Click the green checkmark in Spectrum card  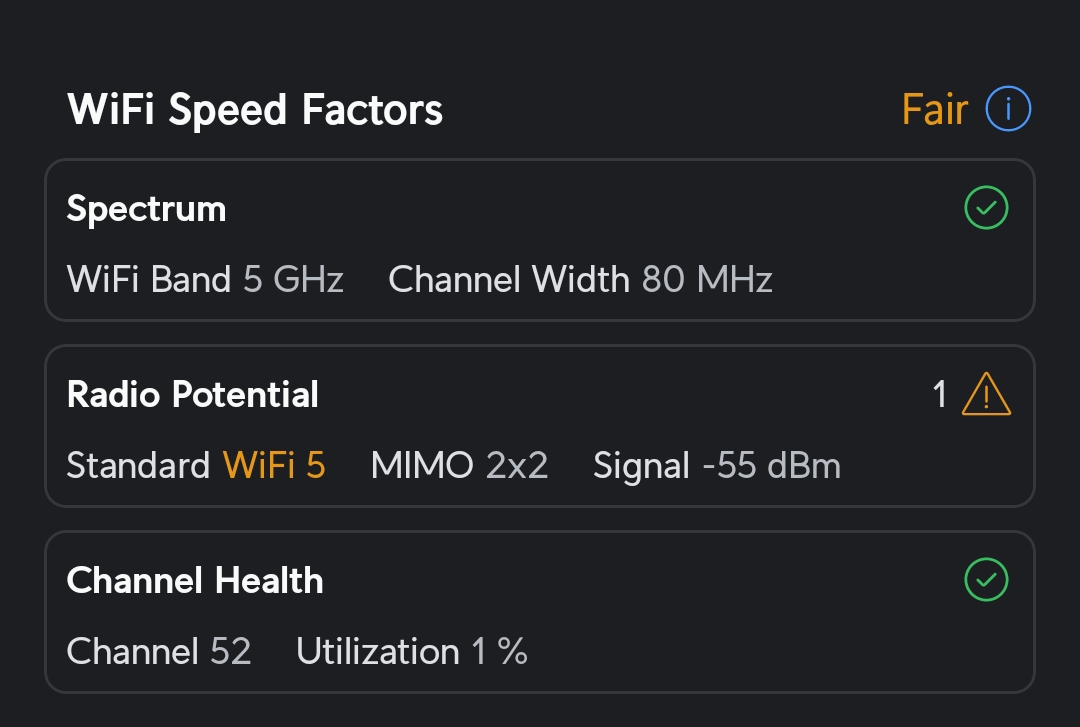pos(986,208)
